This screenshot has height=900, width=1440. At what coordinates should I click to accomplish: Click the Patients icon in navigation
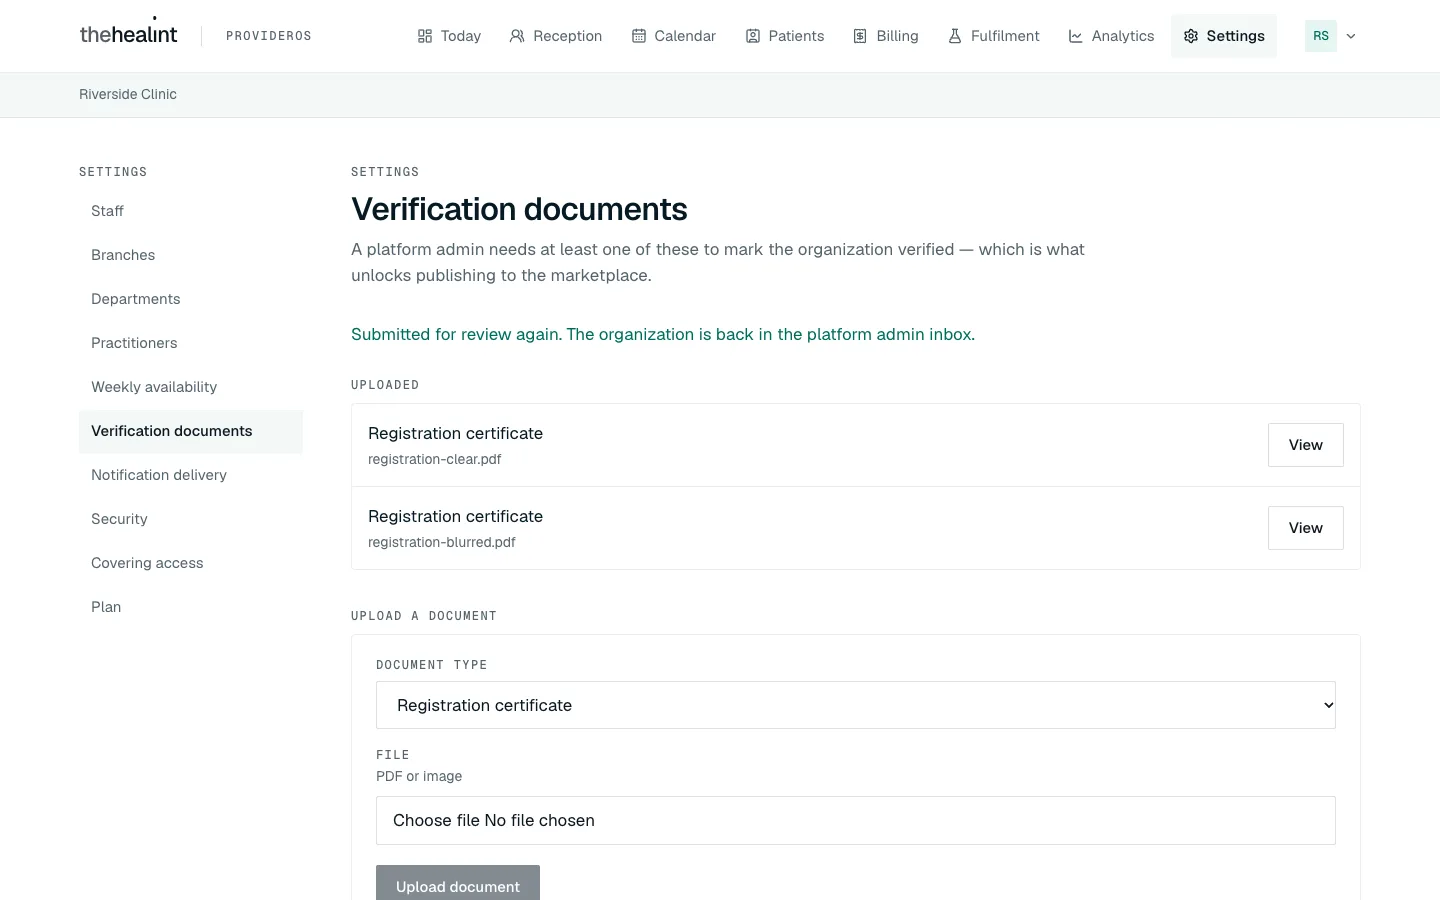click(x=753, y=36)
